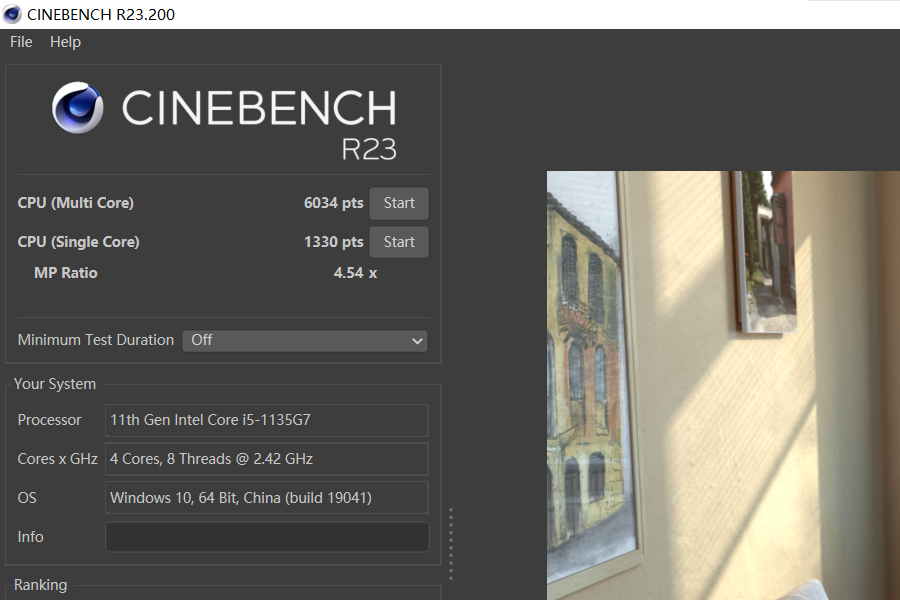900x600 pixels.
Task: Open the Minimum Test Duration dropdown
Action: pyautogui.click(x=305, y=340)
